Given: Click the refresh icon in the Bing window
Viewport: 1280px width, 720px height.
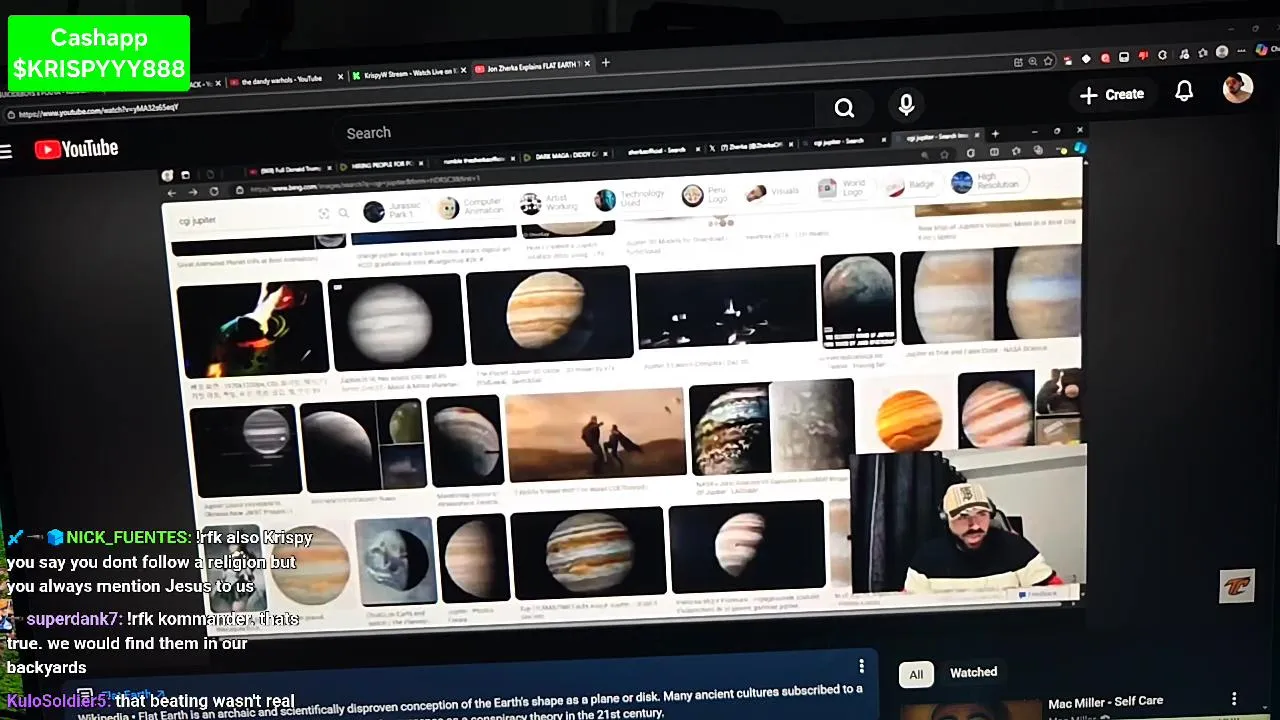Looking at the screenshot, I should [x=214, y=191].
